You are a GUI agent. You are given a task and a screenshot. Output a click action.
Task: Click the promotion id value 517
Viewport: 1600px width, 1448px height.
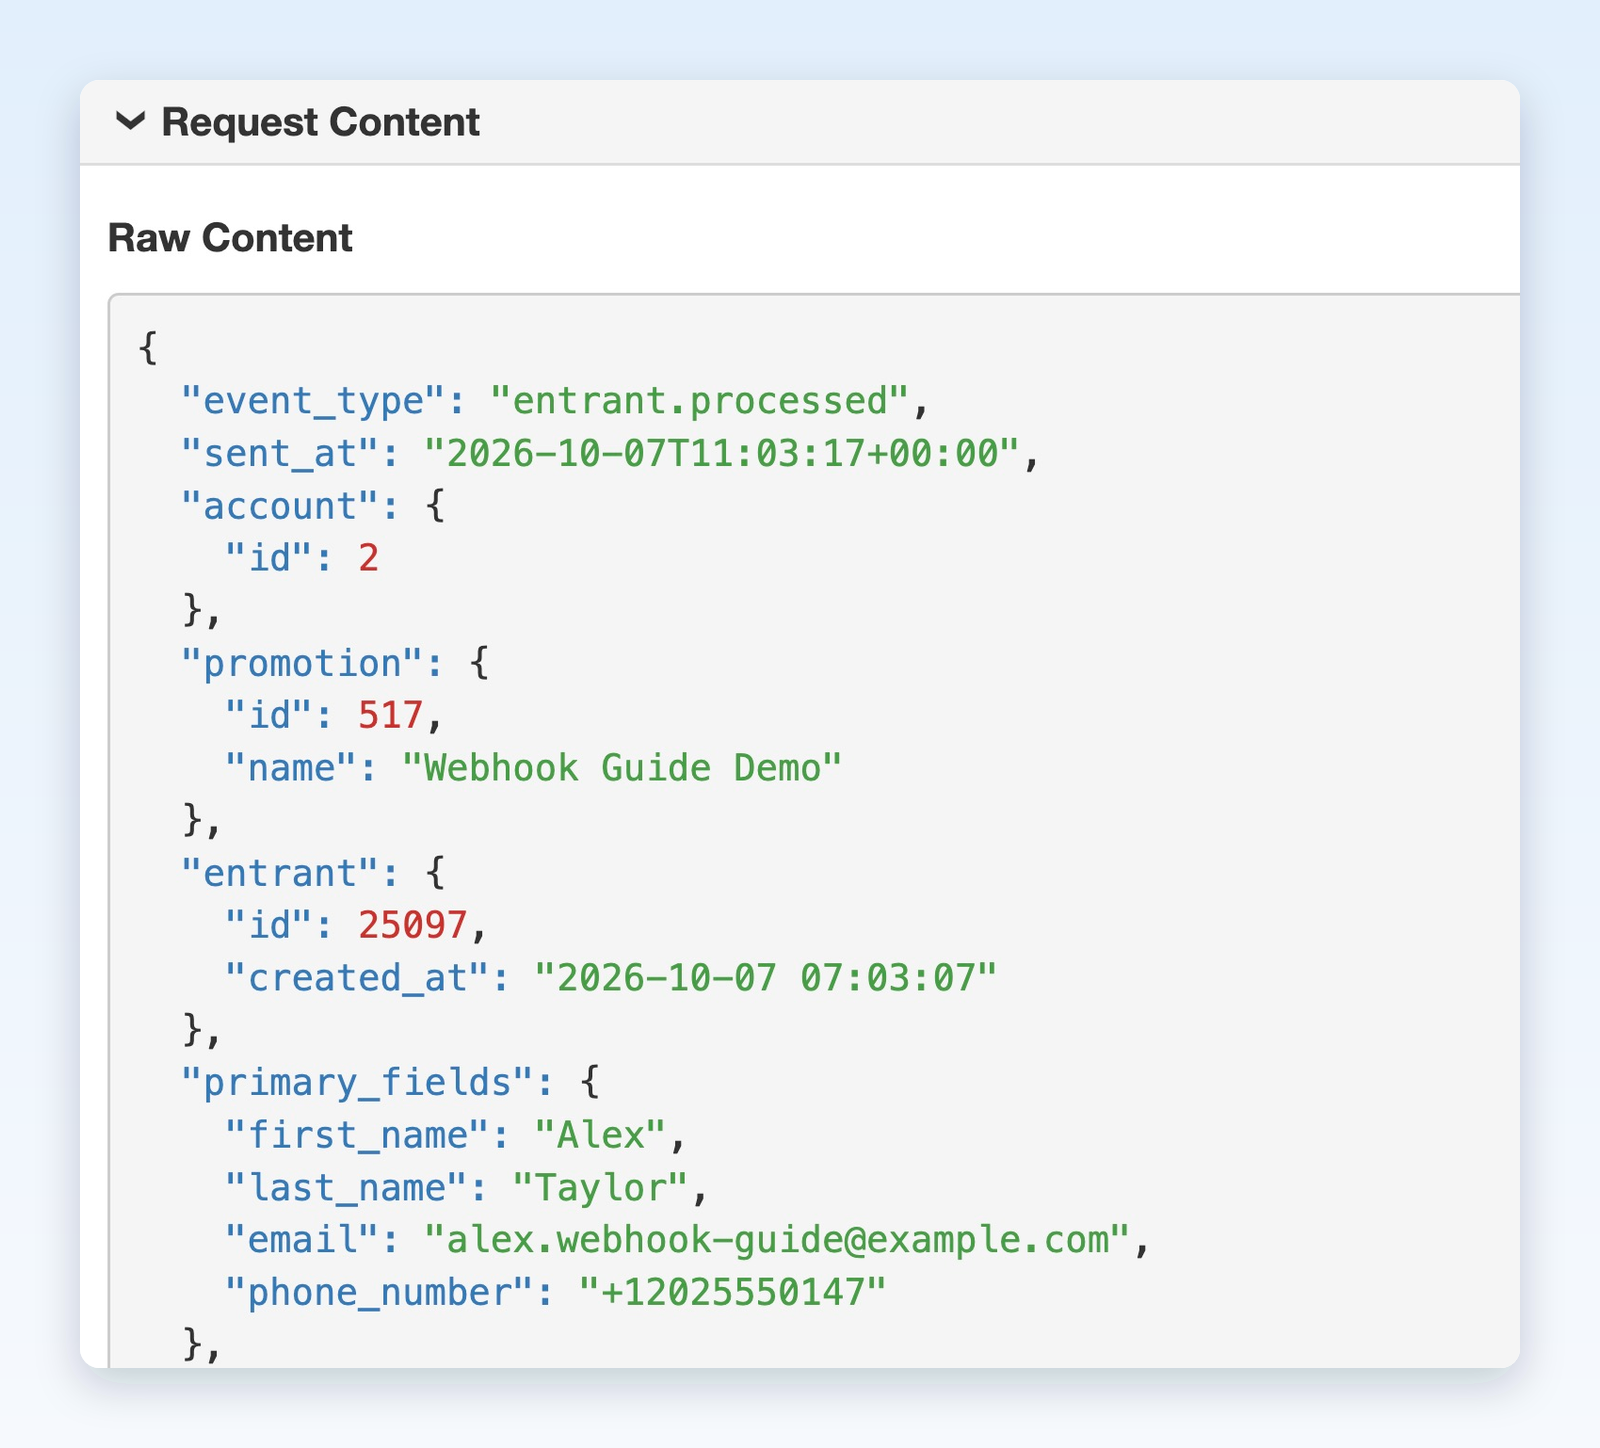click(x=391, y=716)
